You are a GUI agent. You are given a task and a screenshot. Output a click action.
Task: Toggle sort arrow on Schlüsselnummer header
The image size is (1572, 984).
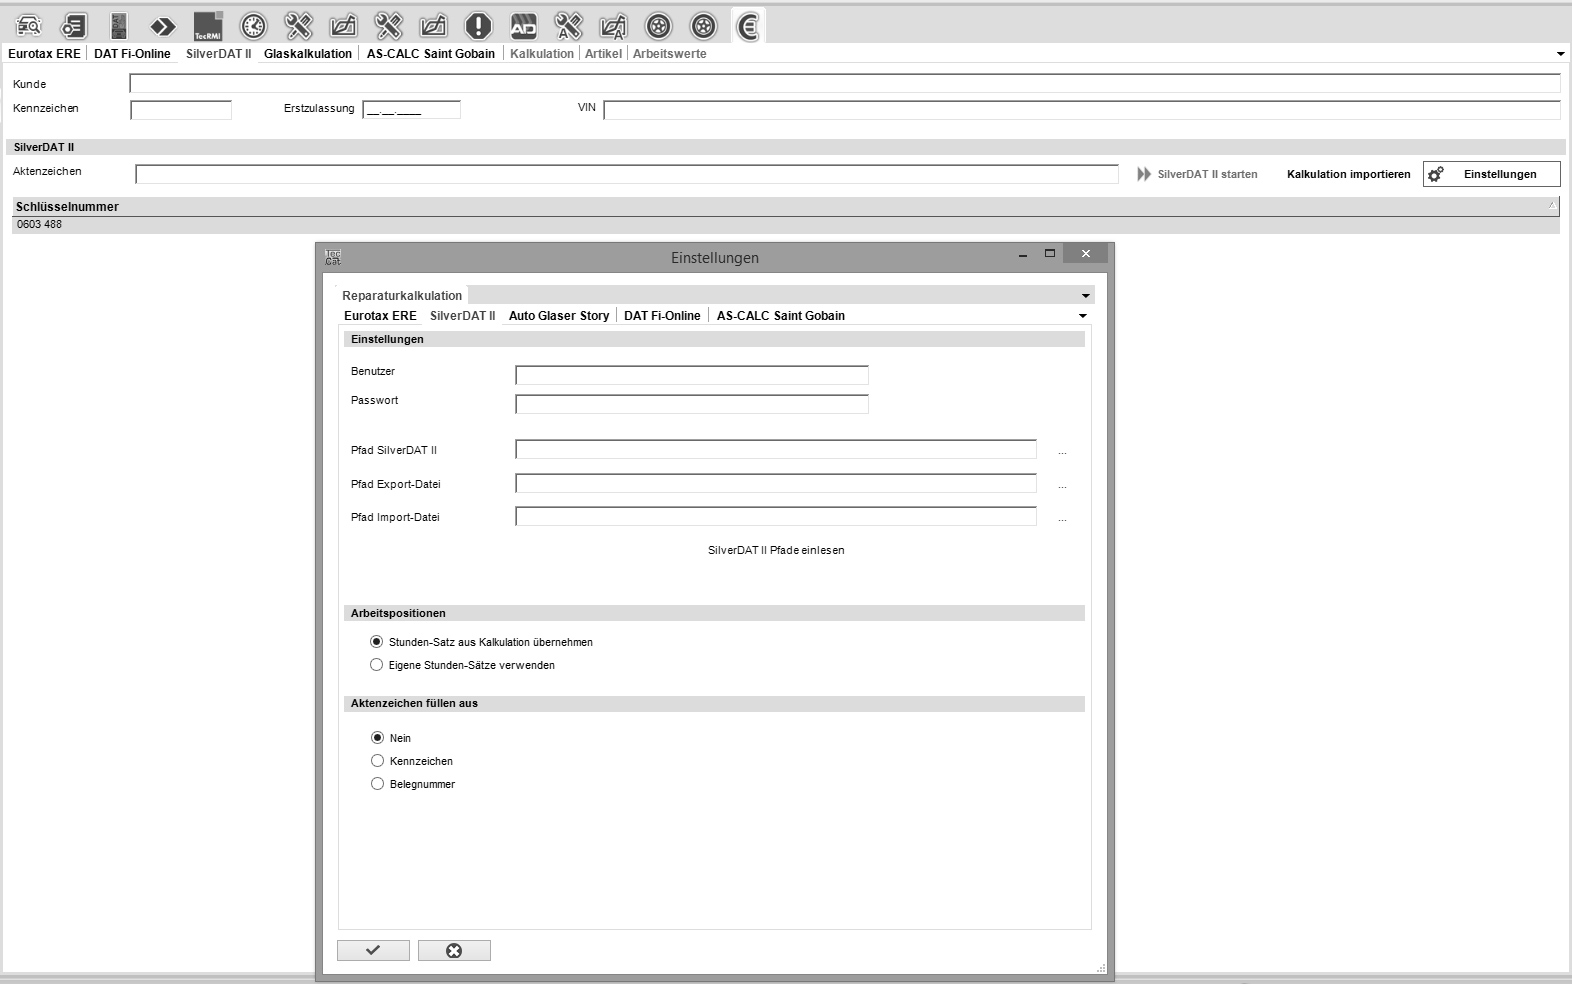[1552, 205]
